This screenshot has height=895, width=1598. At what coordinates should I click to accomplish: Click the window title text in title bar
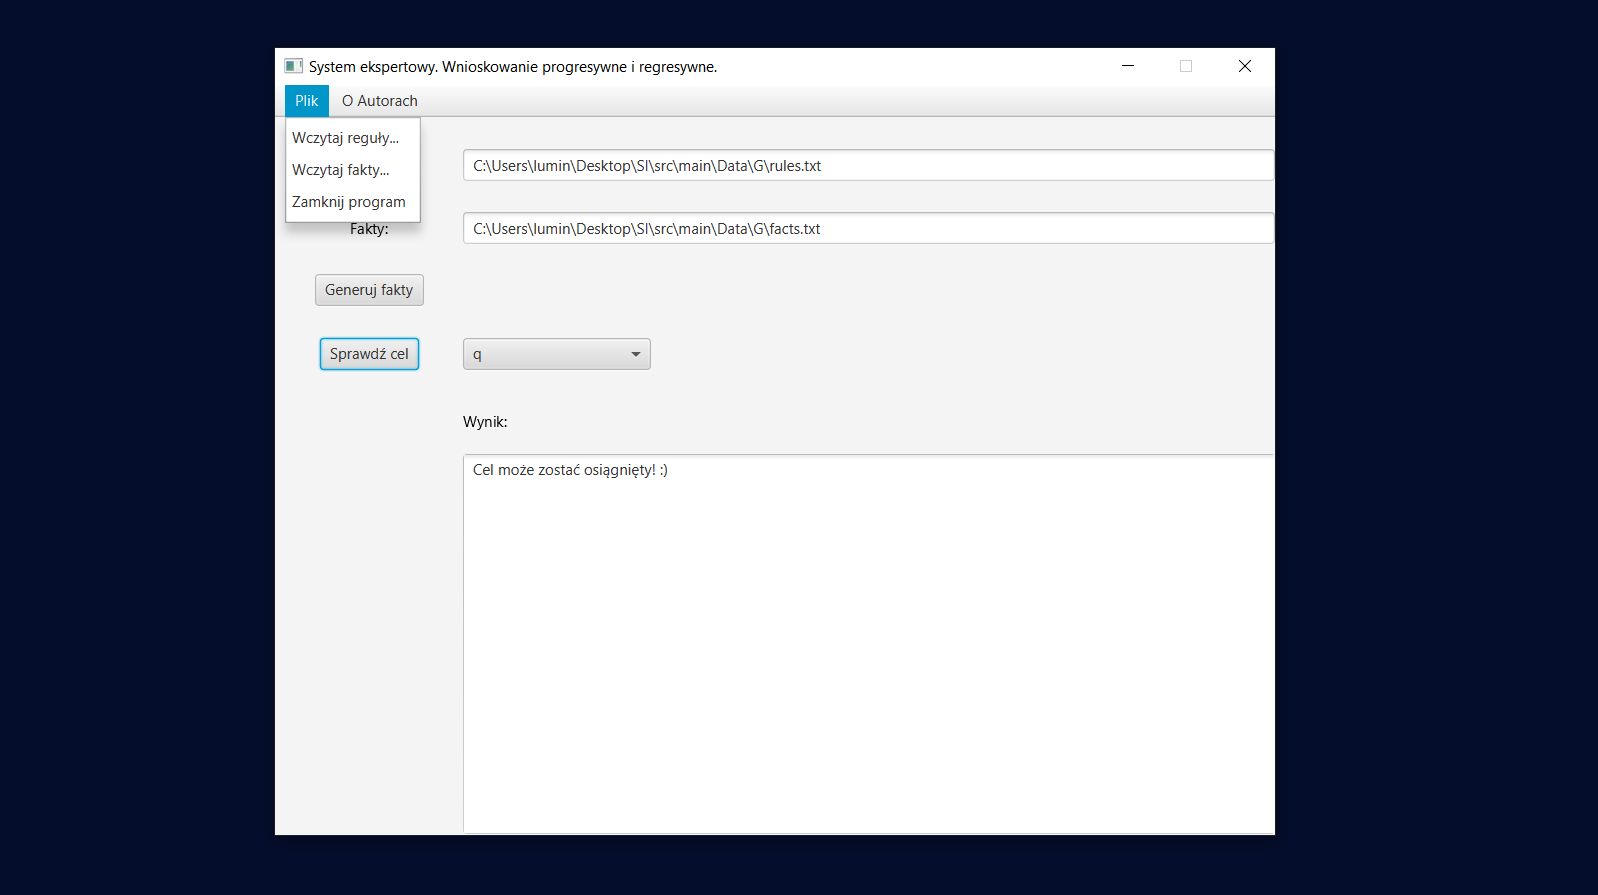(512, 67)
